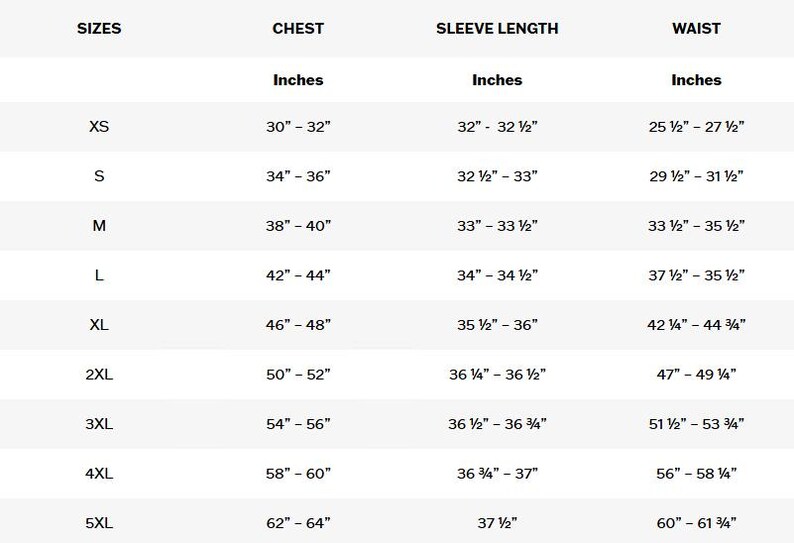Click the CHEST column header

(298, 28)
